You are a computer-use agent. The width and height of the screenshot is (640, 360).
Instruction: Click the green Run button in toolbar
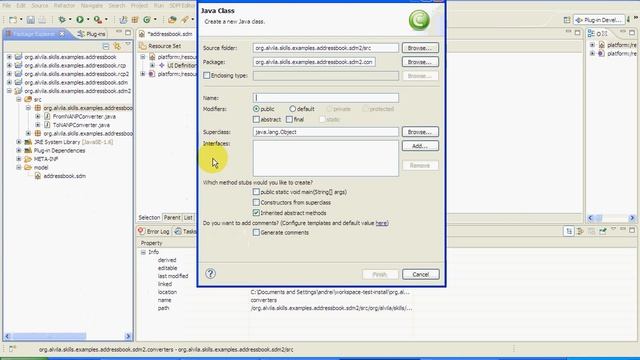click(x=80, y=20)
